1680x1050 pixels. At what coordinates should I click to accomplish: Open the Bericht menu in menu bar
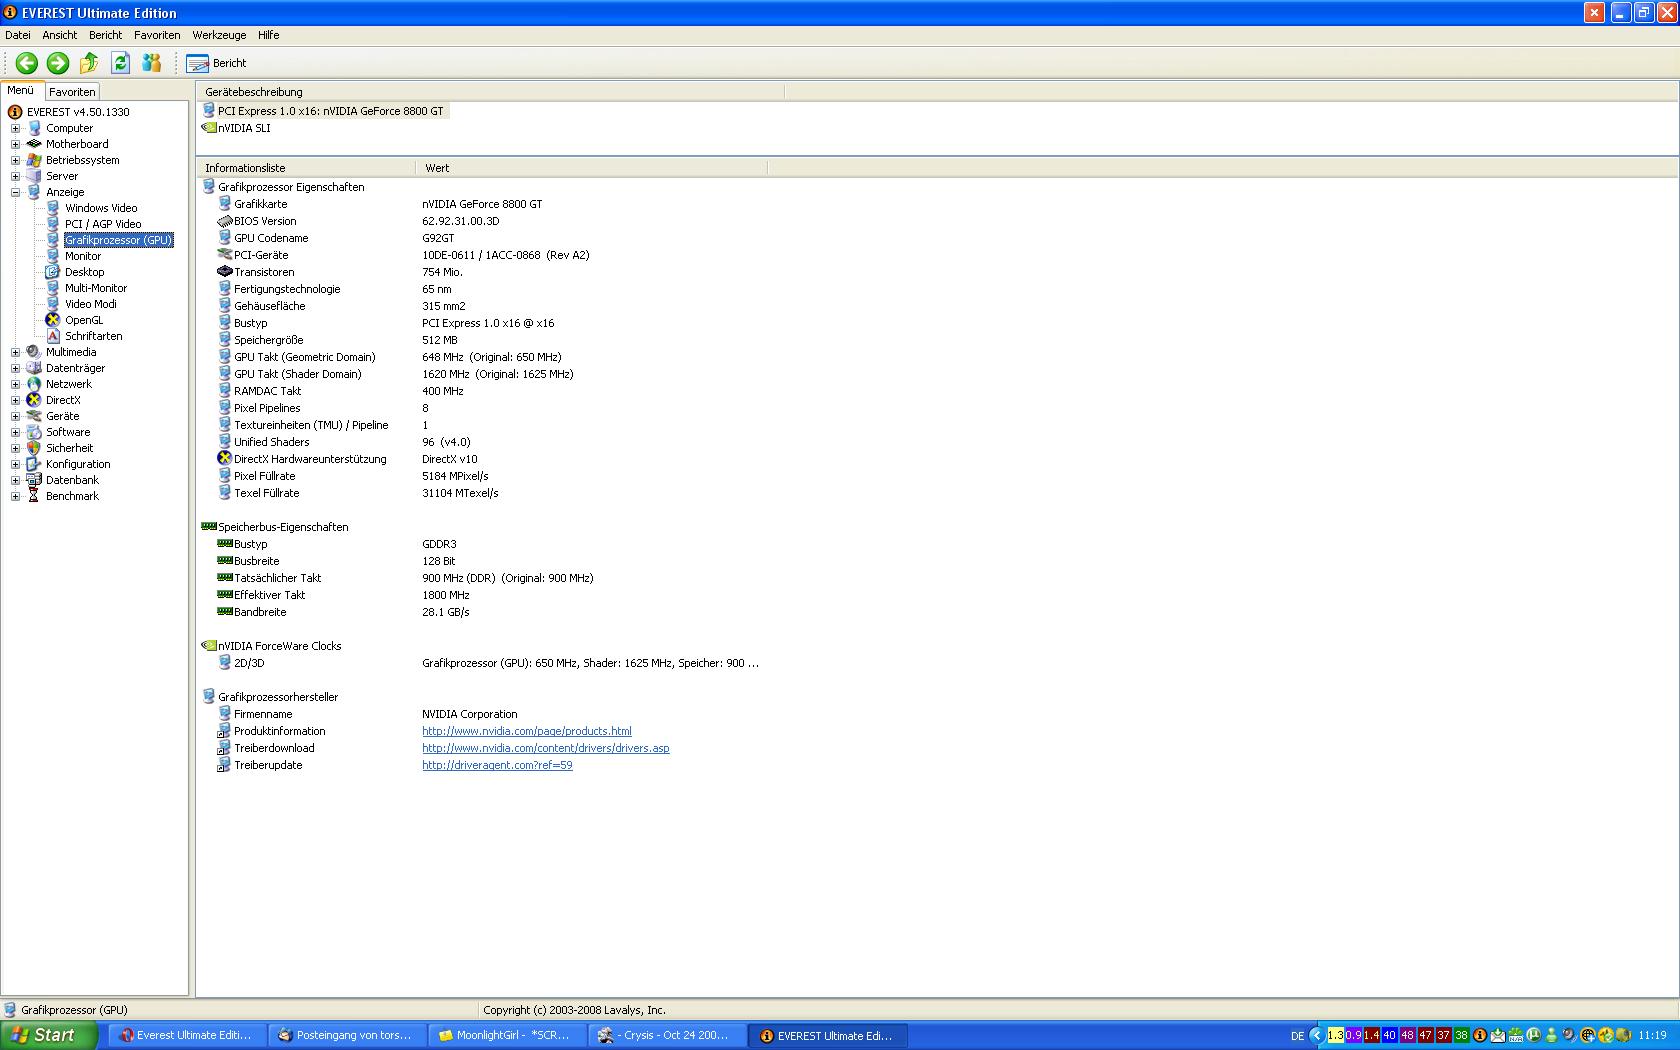[x=105, y=35]
